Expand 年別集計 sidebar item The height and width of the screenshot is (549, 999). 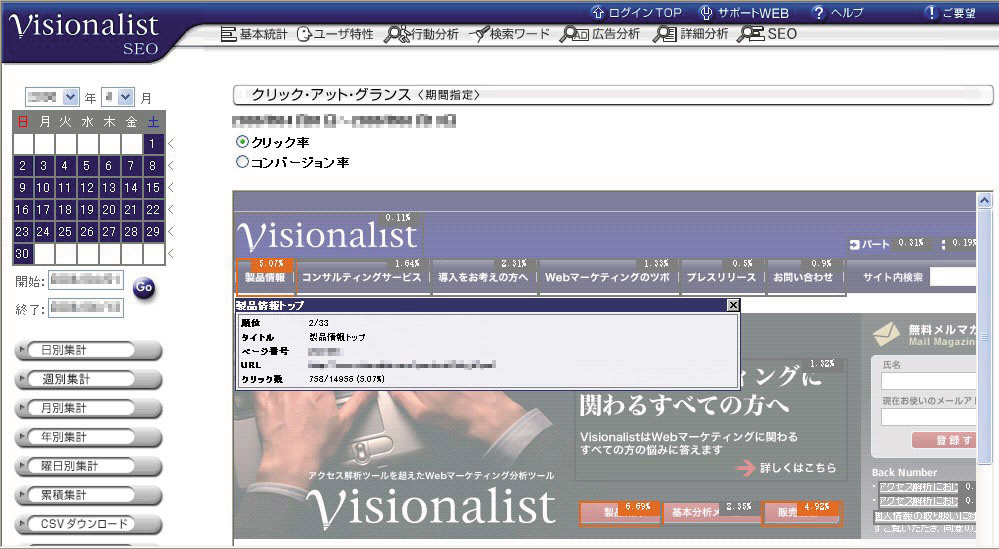(88, 438)
